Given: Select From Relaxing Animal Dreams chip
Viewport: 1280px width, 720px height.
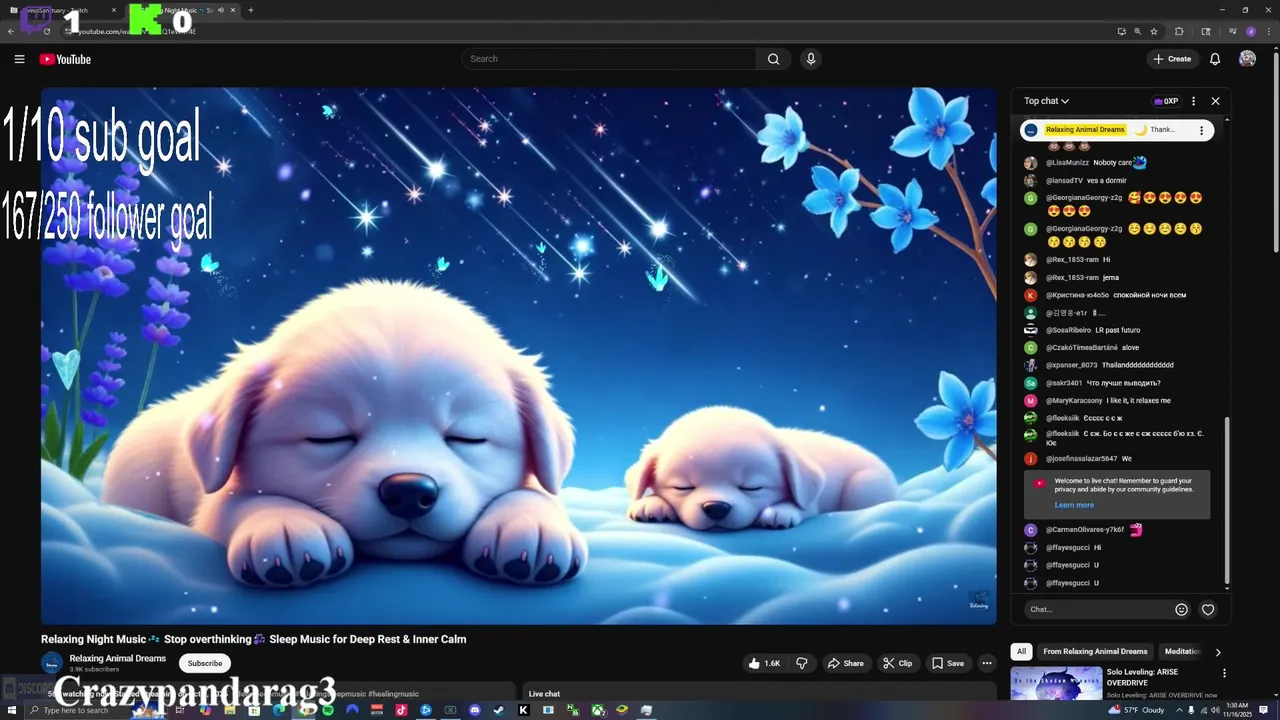Looking at the screenshot, I should click(1095, 651).
